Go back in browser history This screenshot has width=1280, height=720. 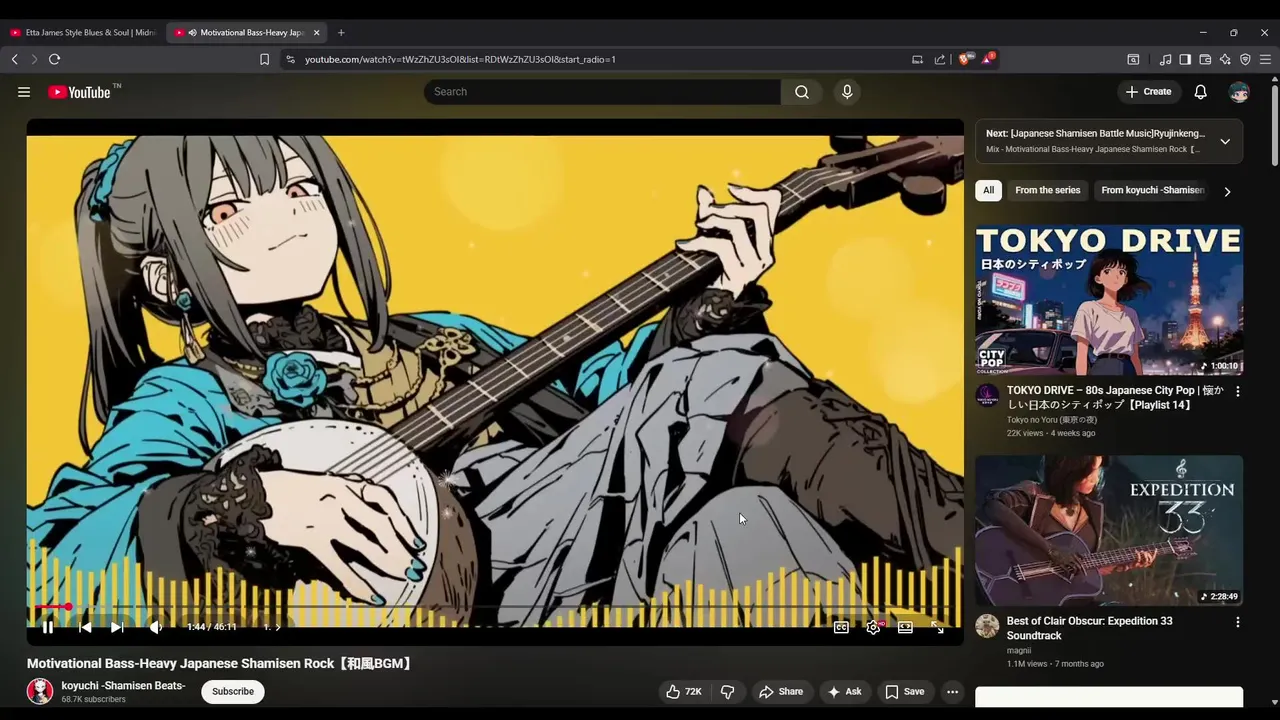(x=15, y=59)
